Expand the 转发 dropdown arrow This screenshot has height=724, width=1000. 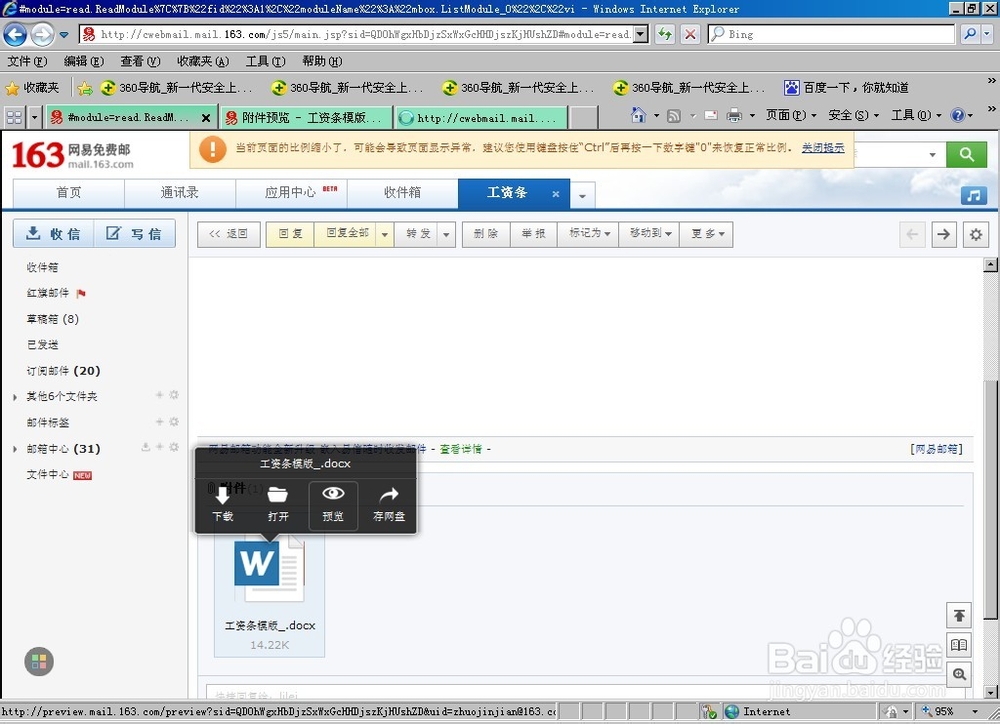tap(446, 234)
